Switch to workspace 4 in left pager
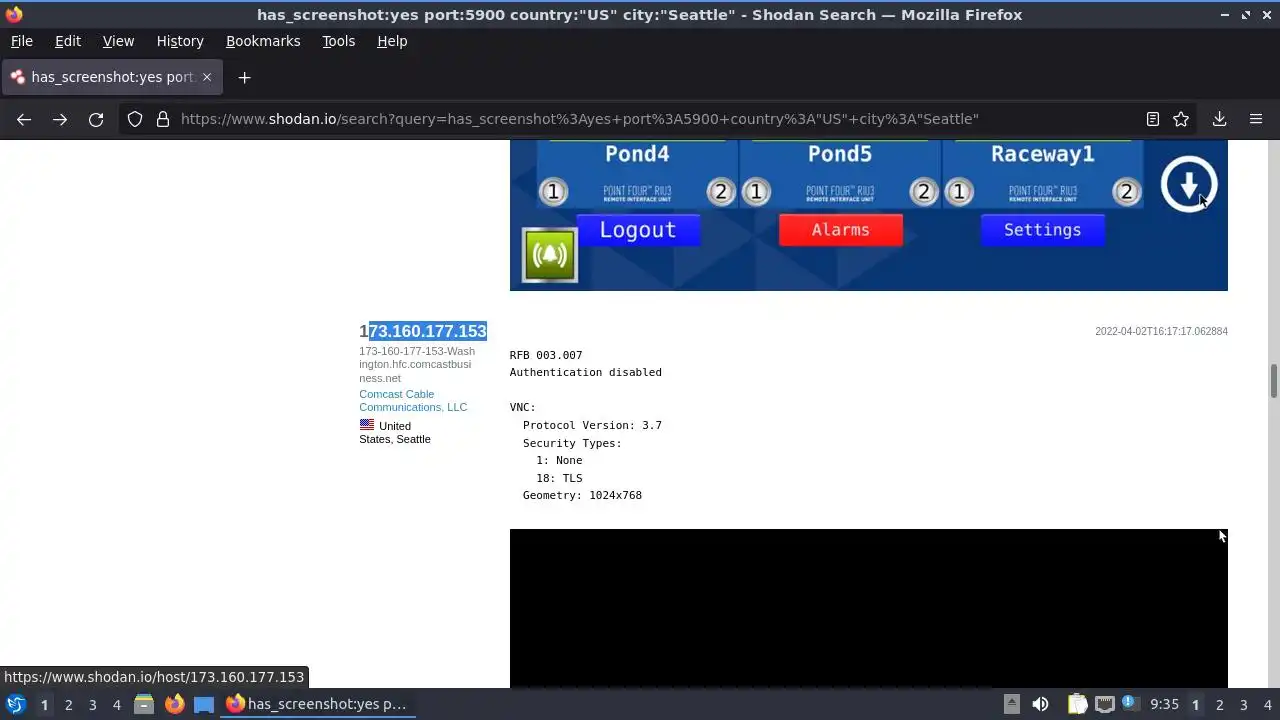This screenshot has width=1280, height=720. [x=116, y=705]
